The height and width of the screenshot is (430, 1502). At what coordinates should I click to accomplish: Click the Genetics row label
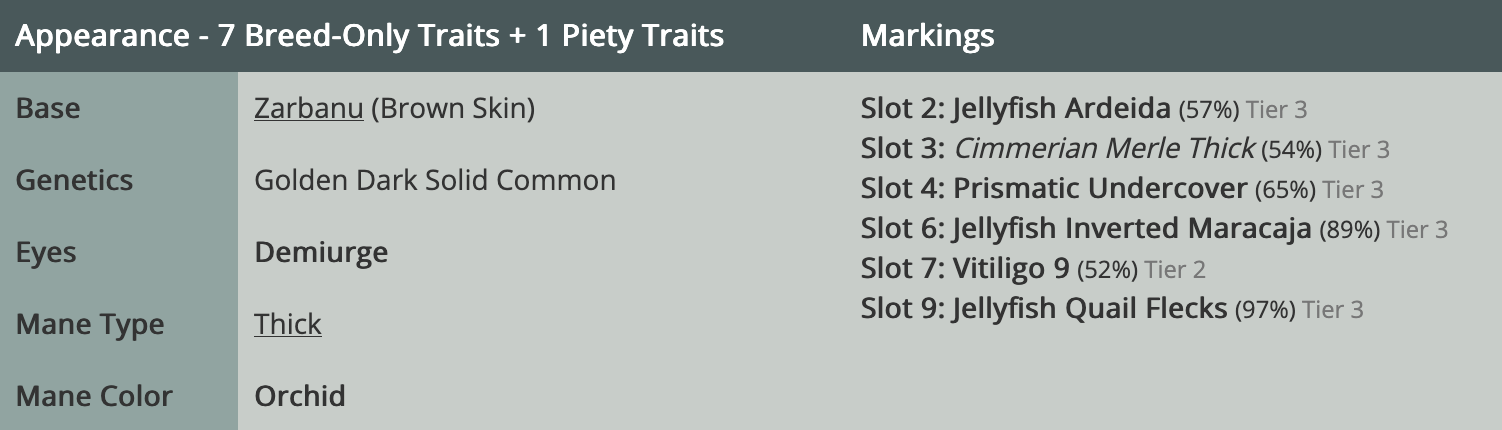74,180
